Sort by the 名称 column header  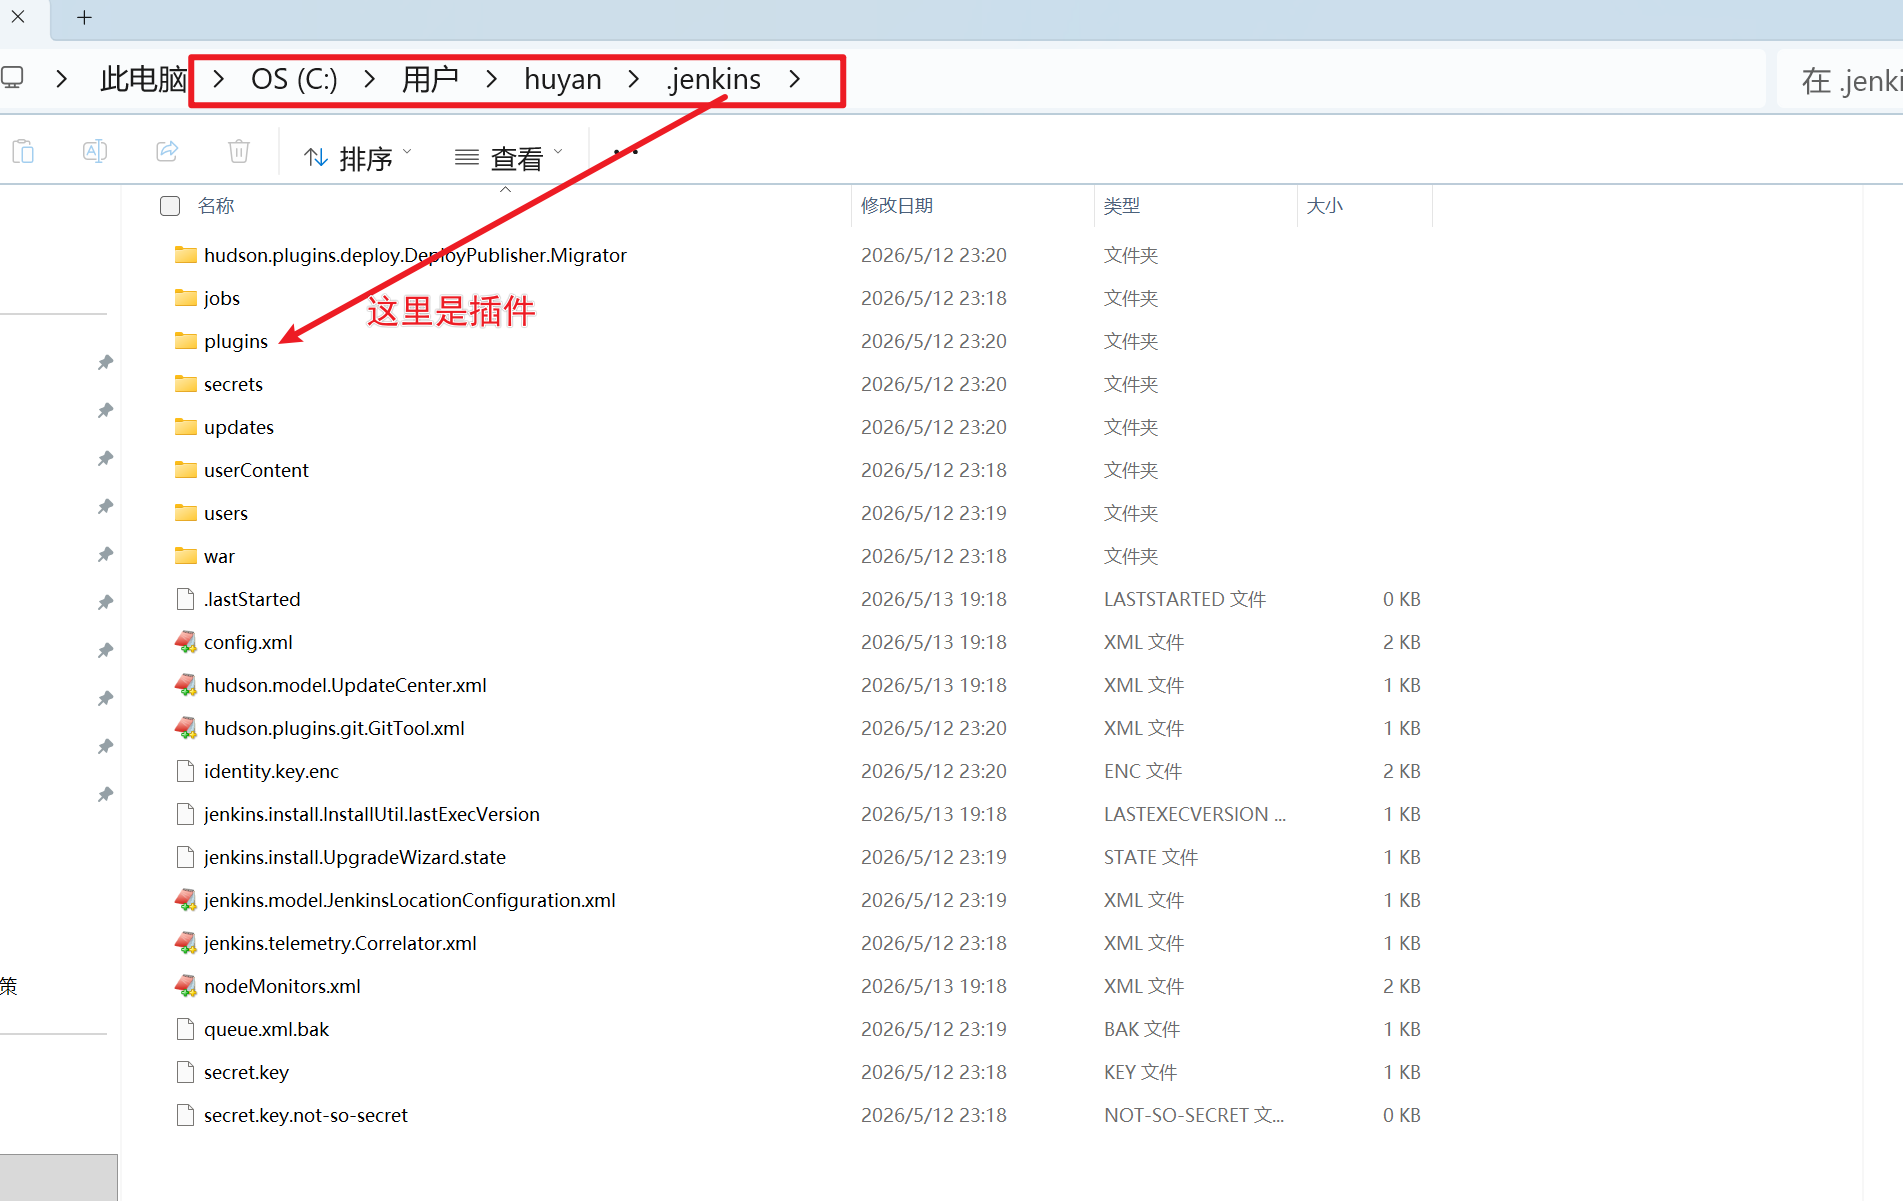(216, 206)
